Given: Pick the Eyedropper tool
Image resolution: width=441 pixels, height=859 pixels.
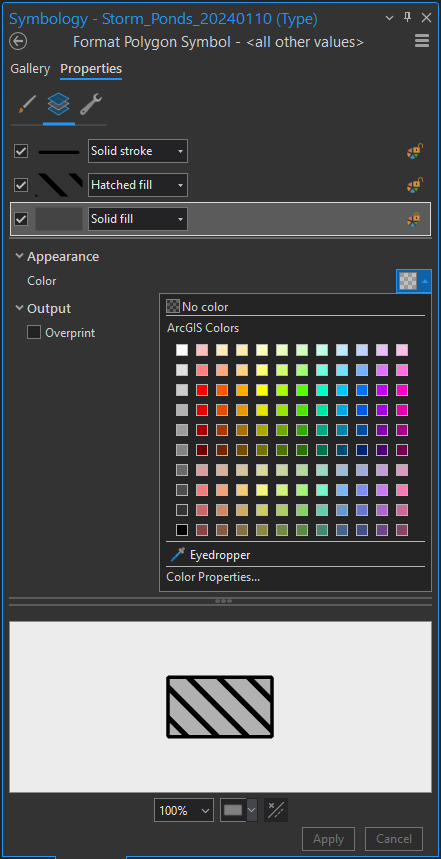Looking at the screenshot, I should [x=208, y=555].
